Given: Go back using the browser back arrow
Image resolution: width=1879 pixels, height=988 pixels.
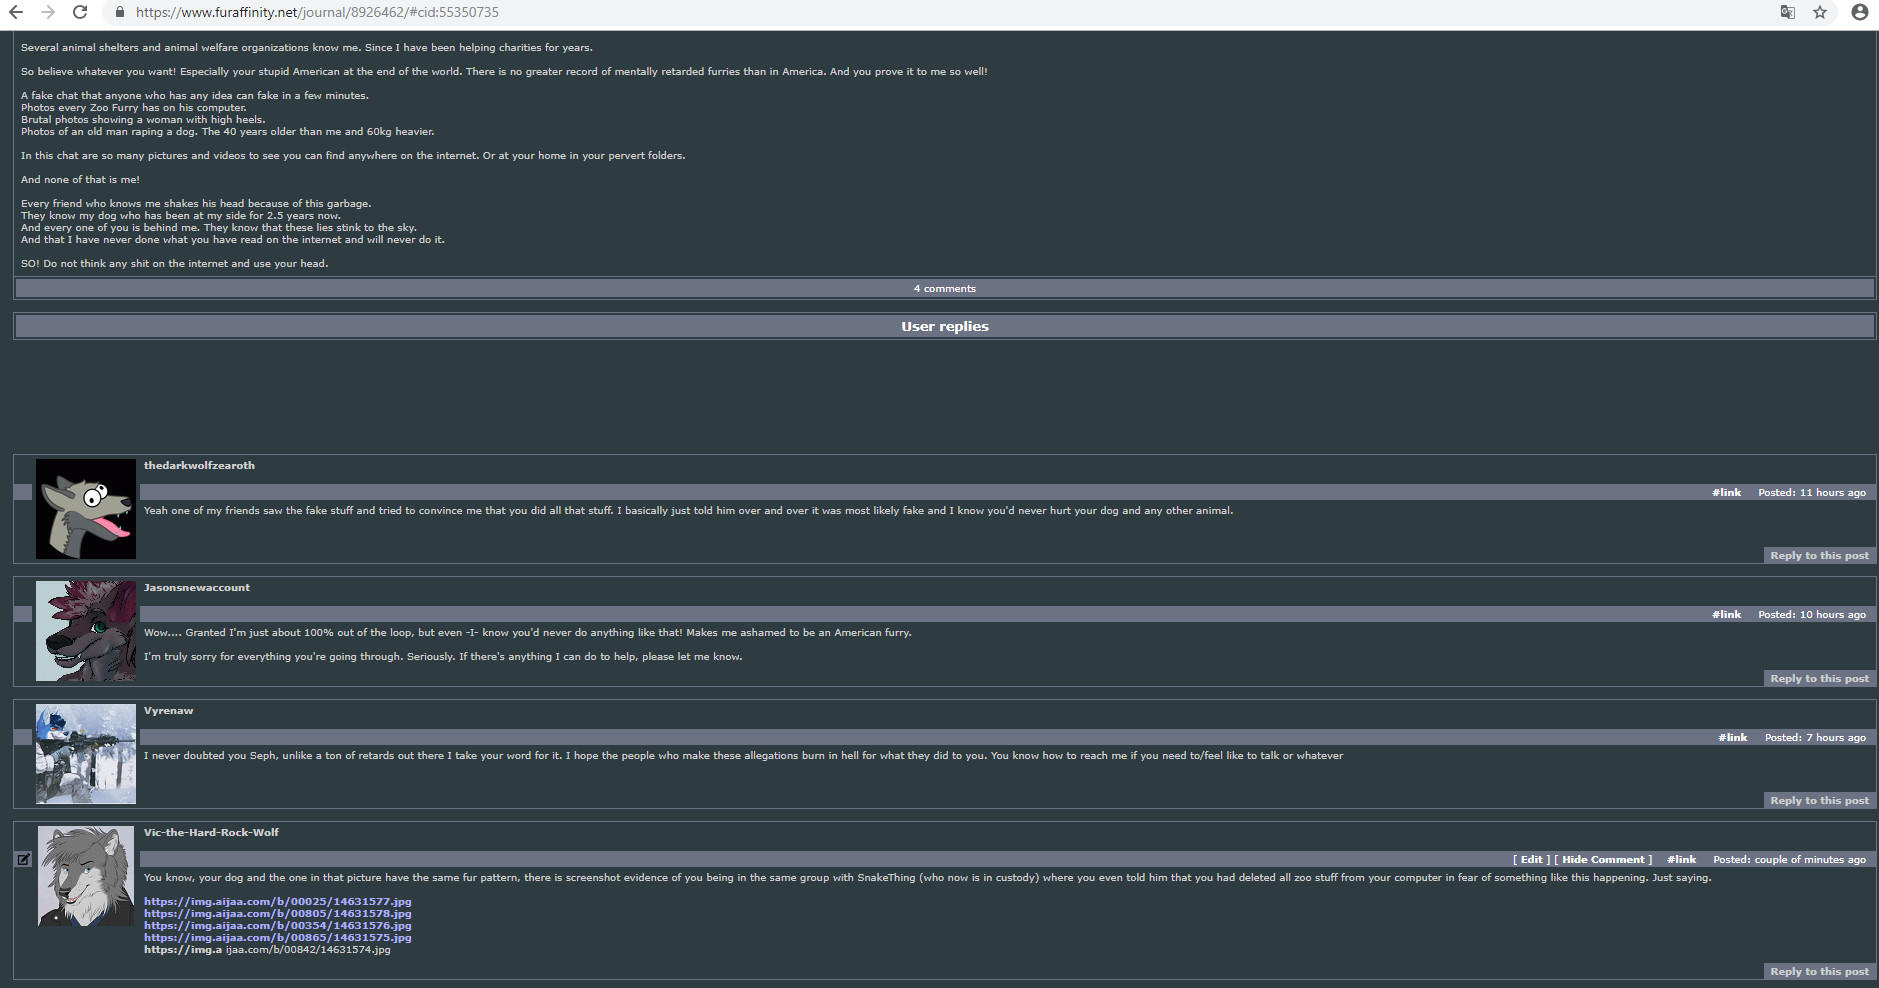Looking at the screenshot, I should [16, 12].
